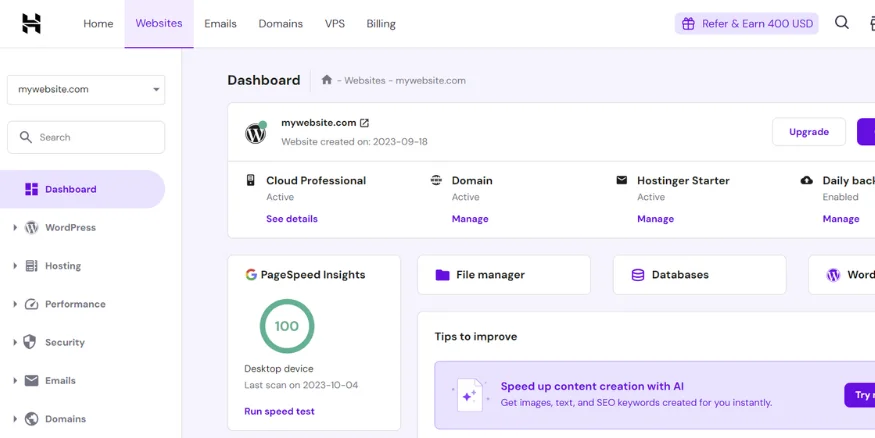Click Manage under Domain
Screen dimensions: 875x438
coord(470,219)
